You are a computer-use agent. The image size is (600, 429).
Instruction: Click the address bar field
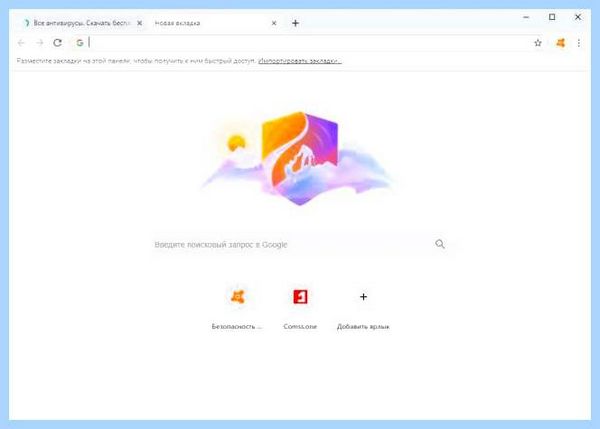pyautogui.click(x=306, y=42)
